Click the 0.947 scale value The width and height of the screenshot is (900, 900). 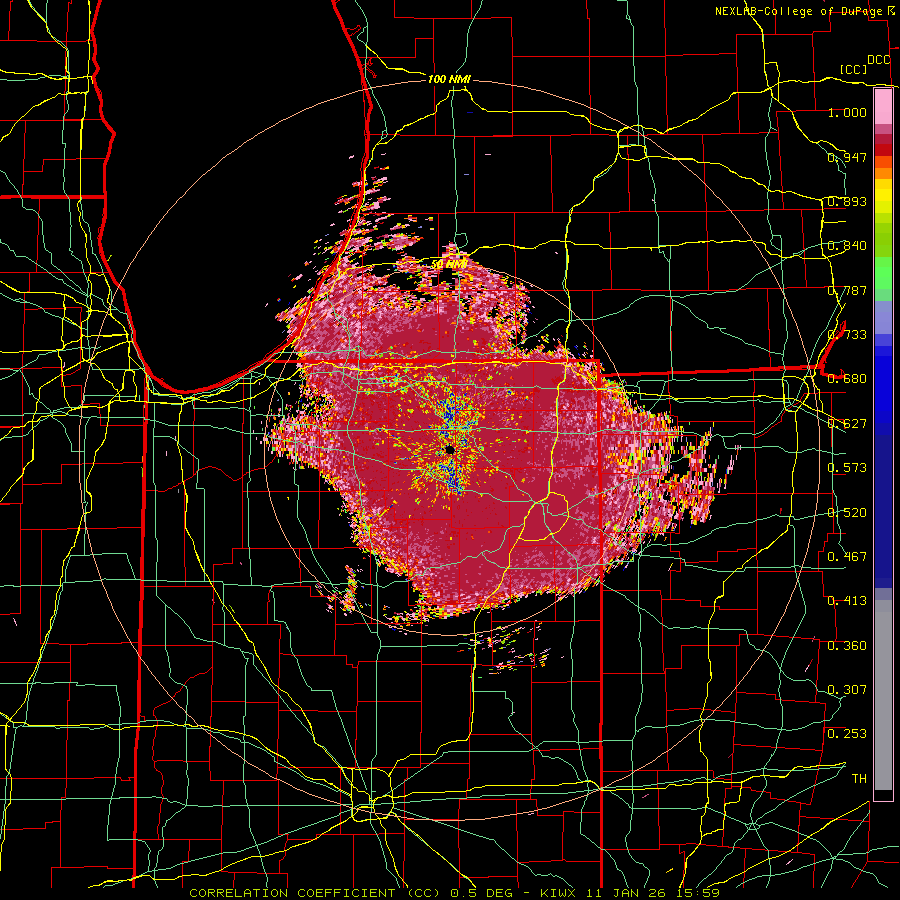(x=847, y=157)
